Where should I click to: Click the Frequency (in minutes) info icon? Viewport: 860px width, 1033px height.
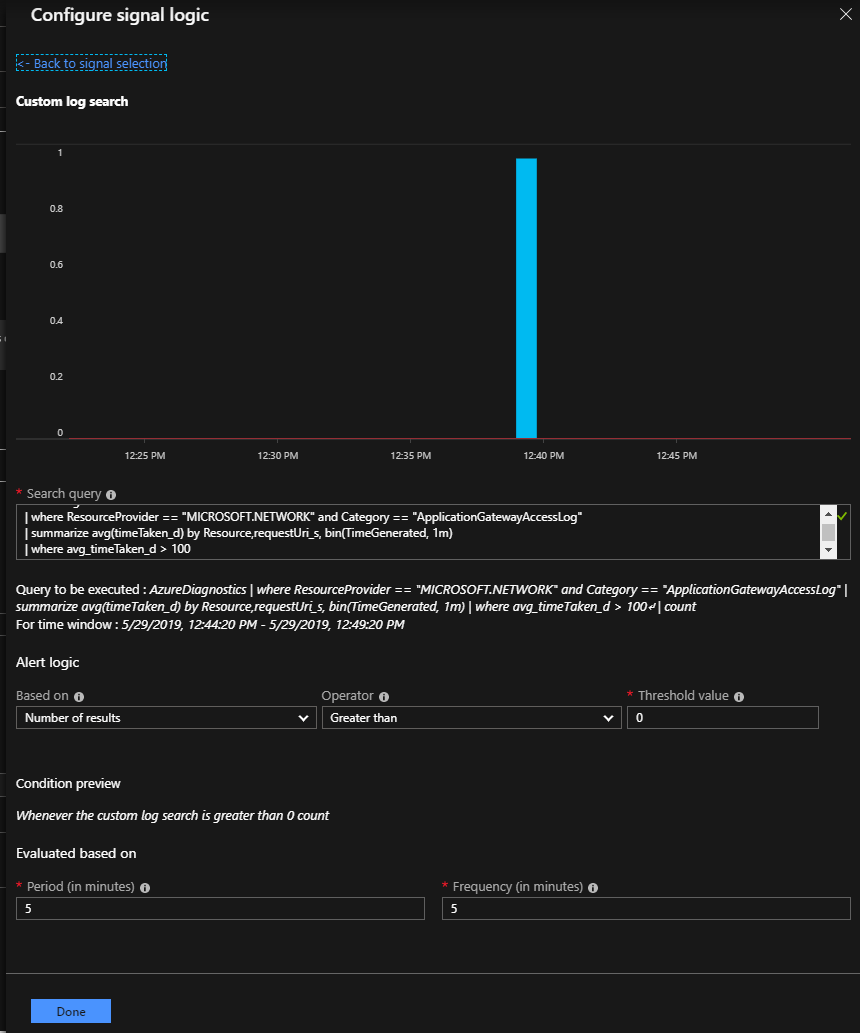(593, 888)
